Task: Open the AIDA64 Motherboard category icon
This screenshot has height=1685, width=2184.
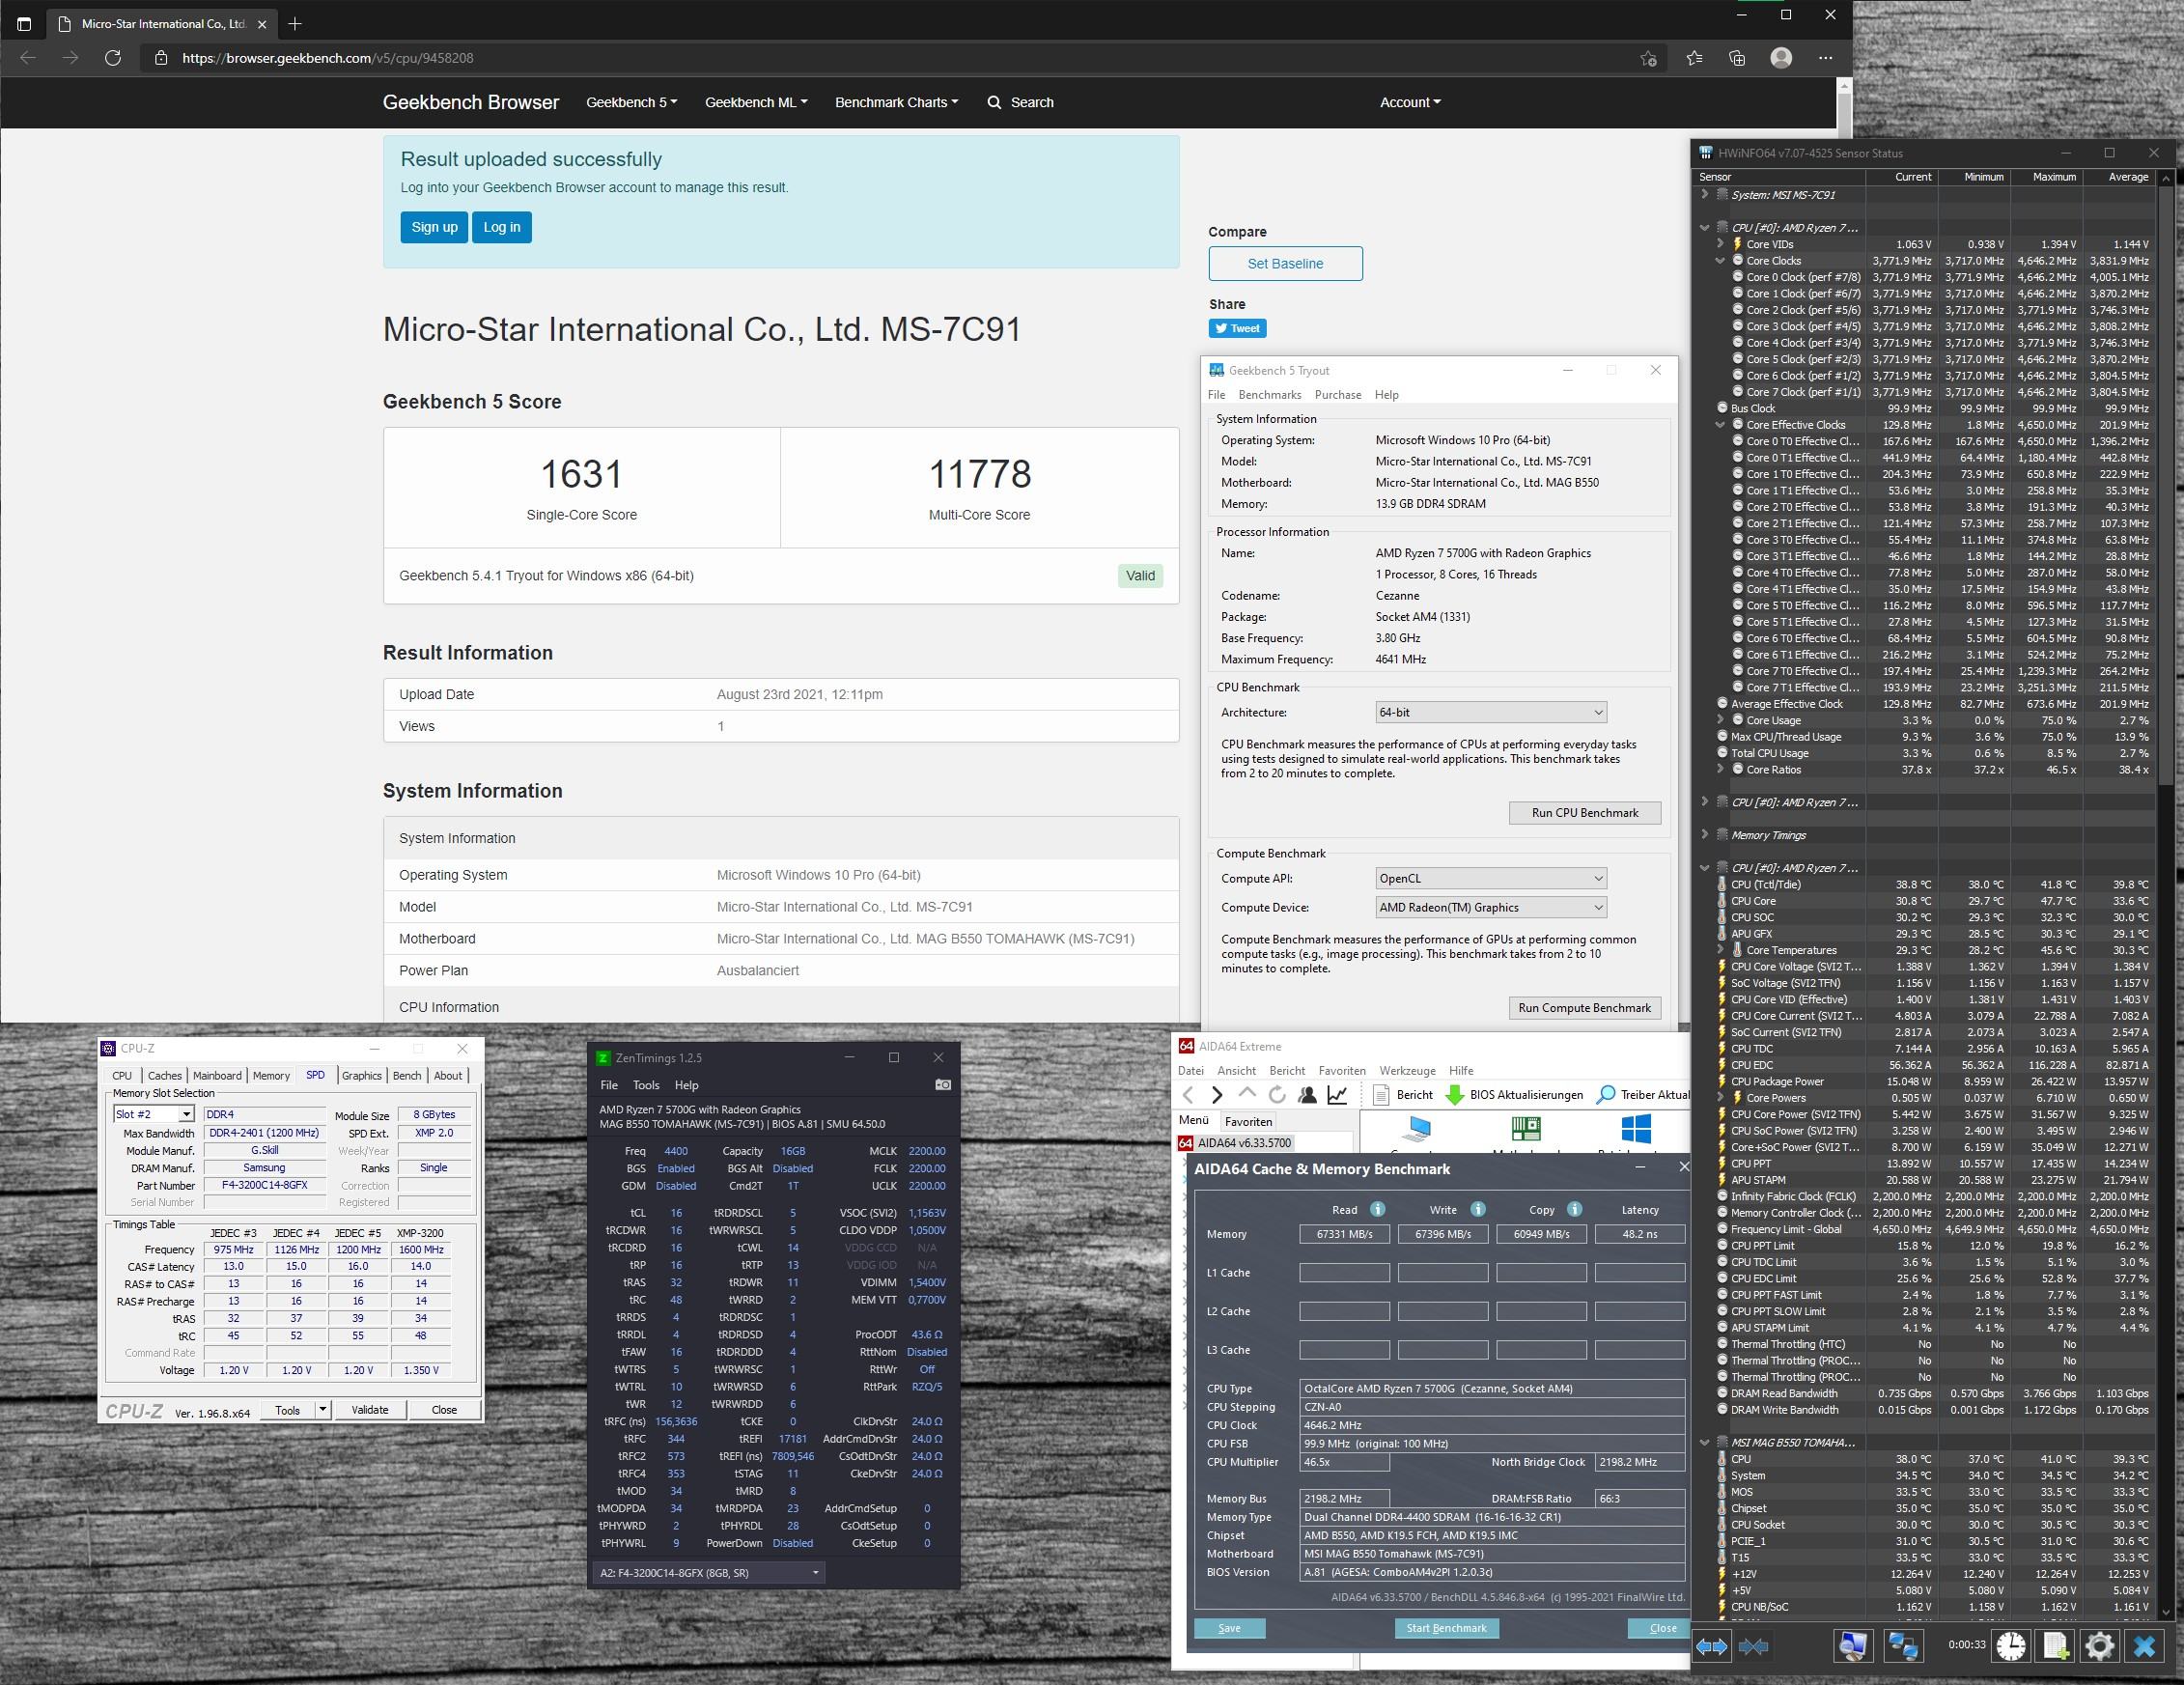Action: click(x=1526, y=1130)
